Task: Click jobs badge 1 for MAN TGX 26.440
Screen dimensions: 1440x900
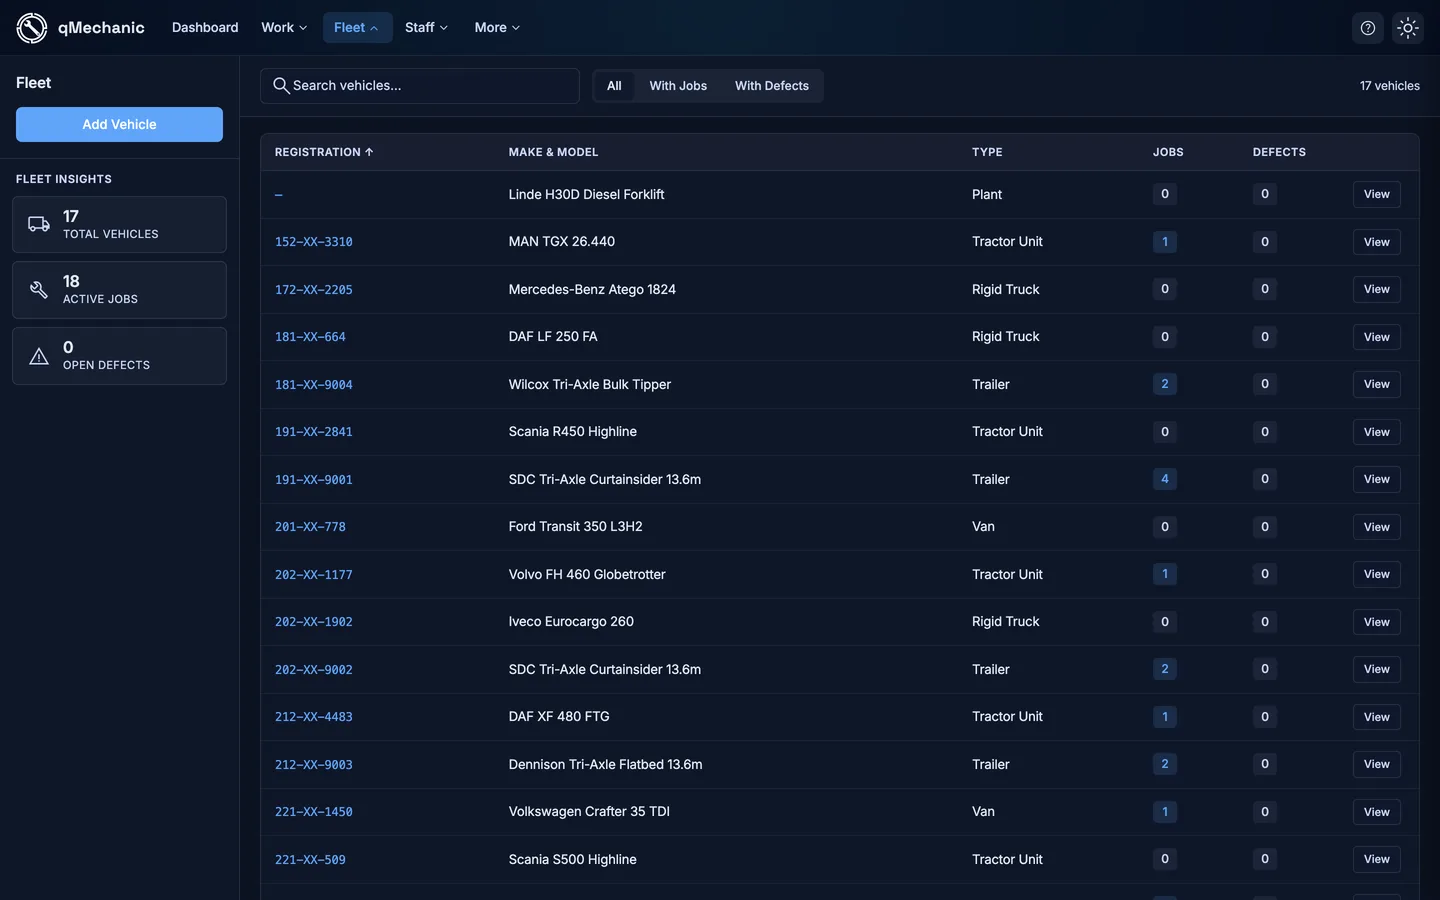Action: coord(1164,242)
